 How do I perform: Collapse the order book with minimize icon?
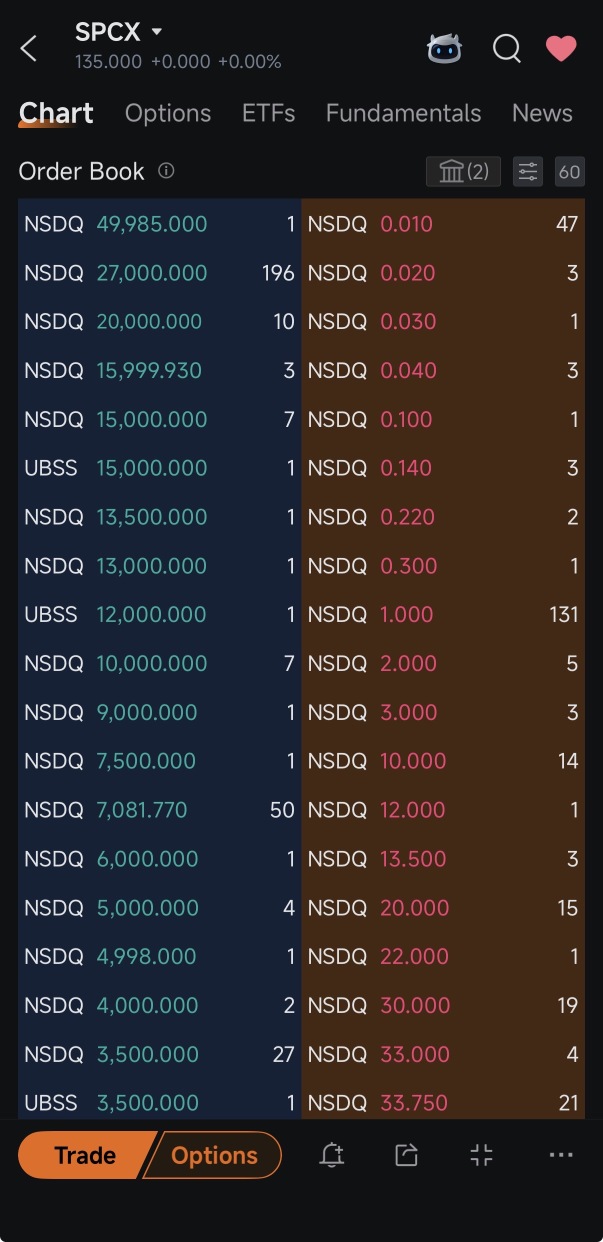coord(482,1156)
